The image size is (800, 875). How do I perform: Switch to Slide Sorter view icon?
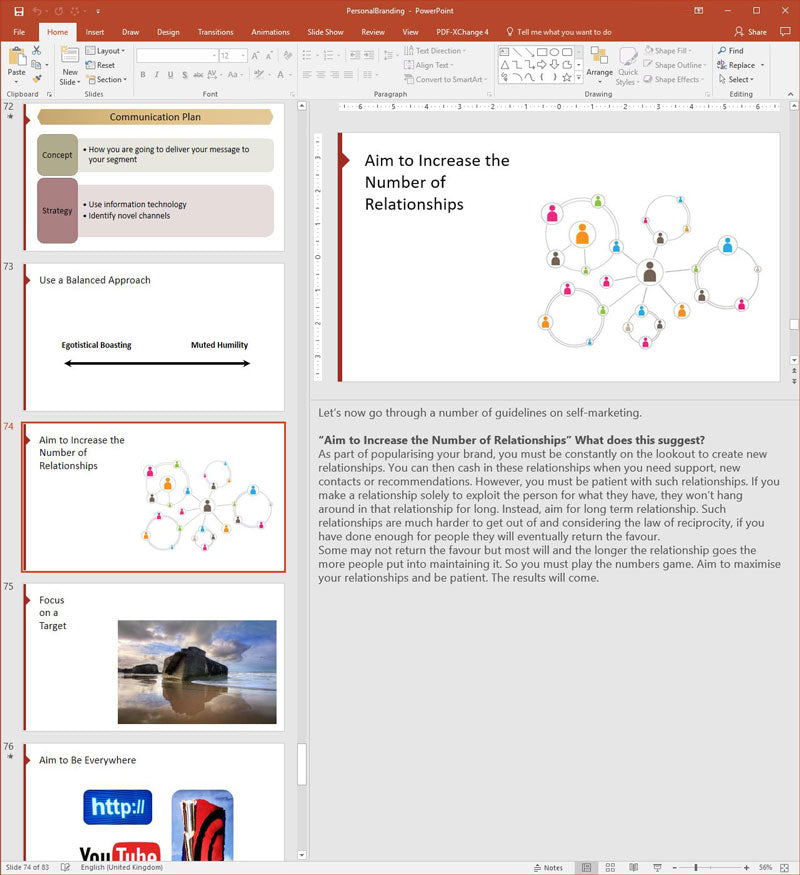point(610,868)
